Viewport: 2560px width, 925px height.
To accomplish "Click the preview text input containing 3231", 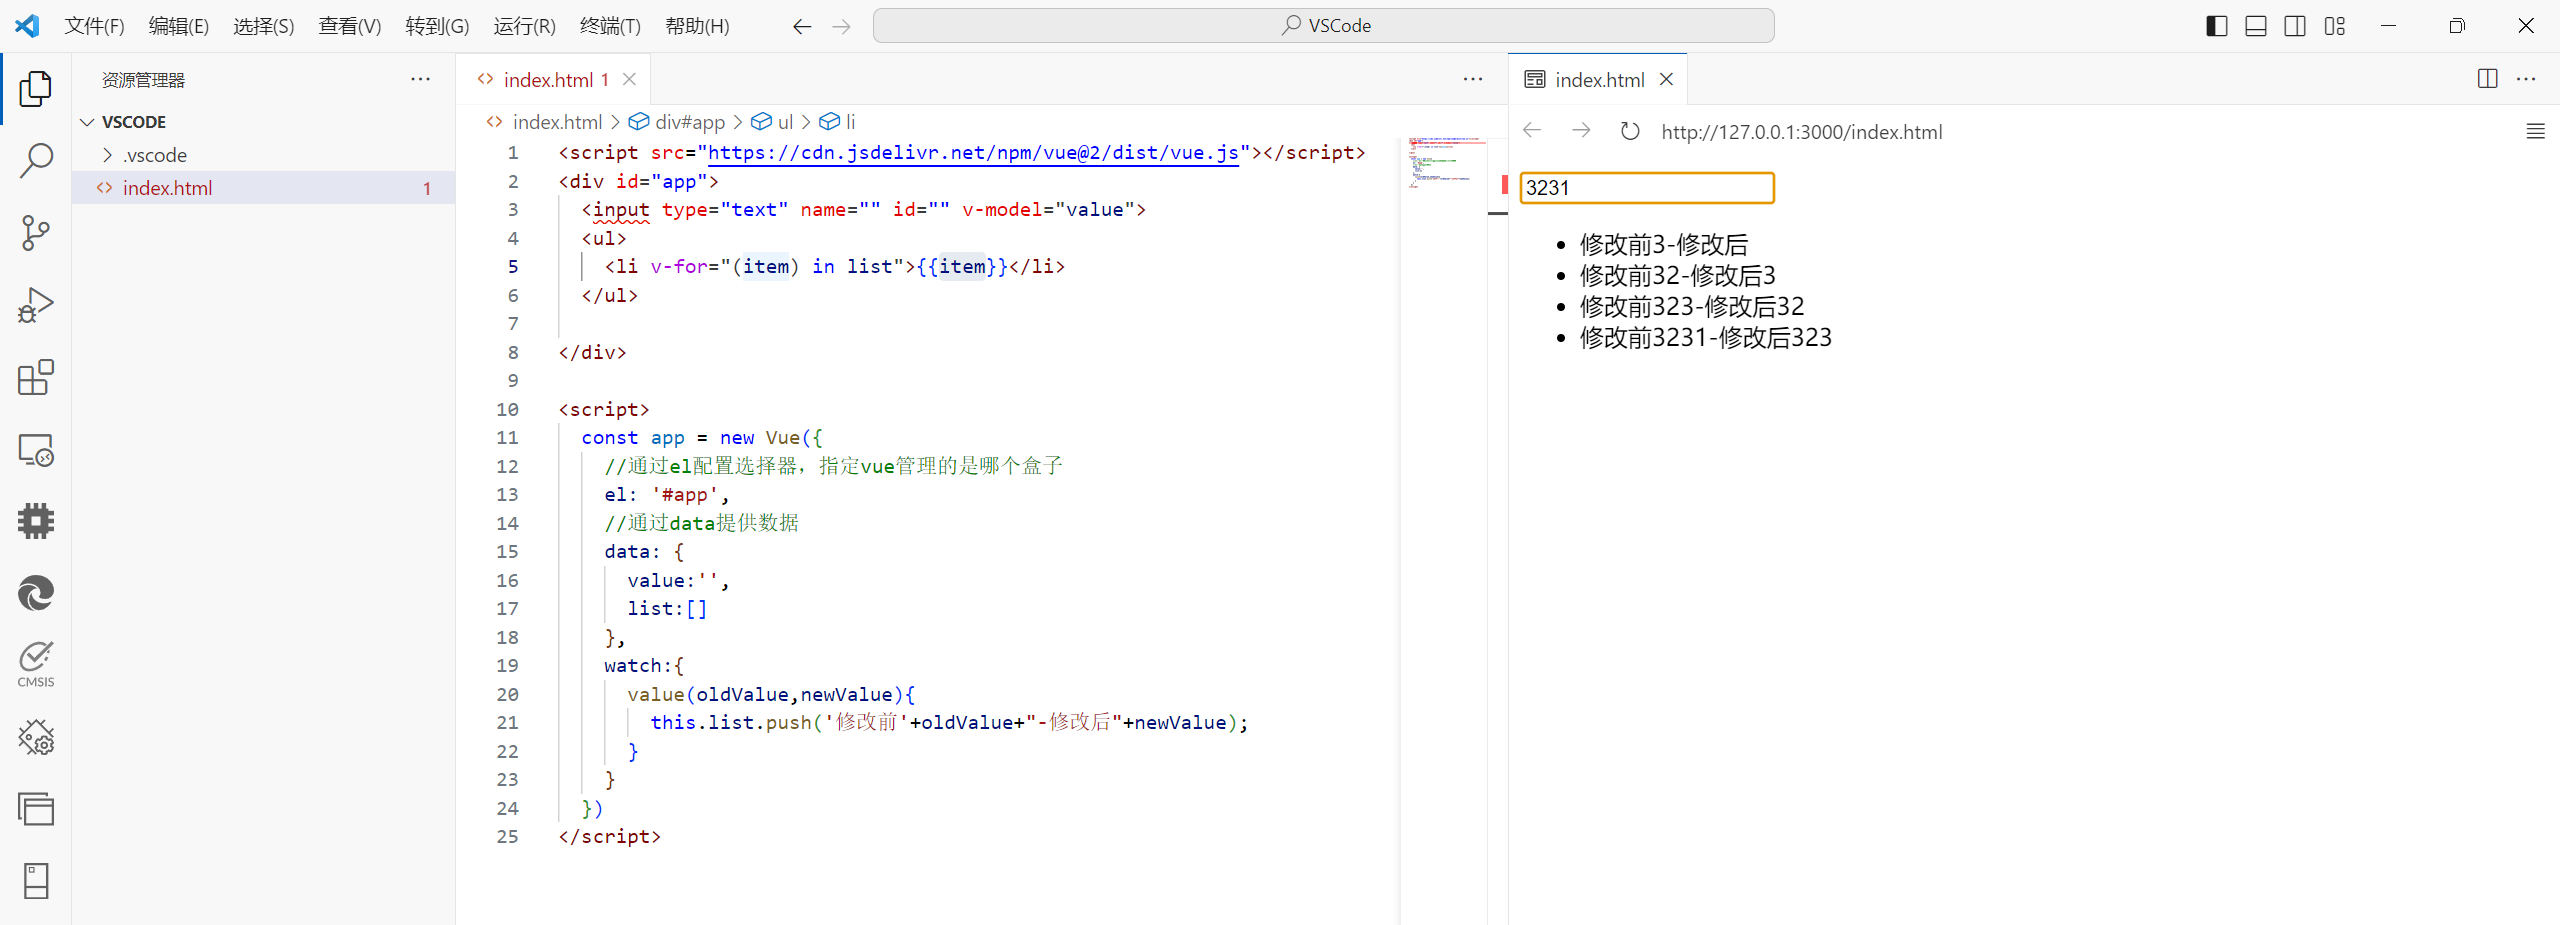I will 1646,188.
